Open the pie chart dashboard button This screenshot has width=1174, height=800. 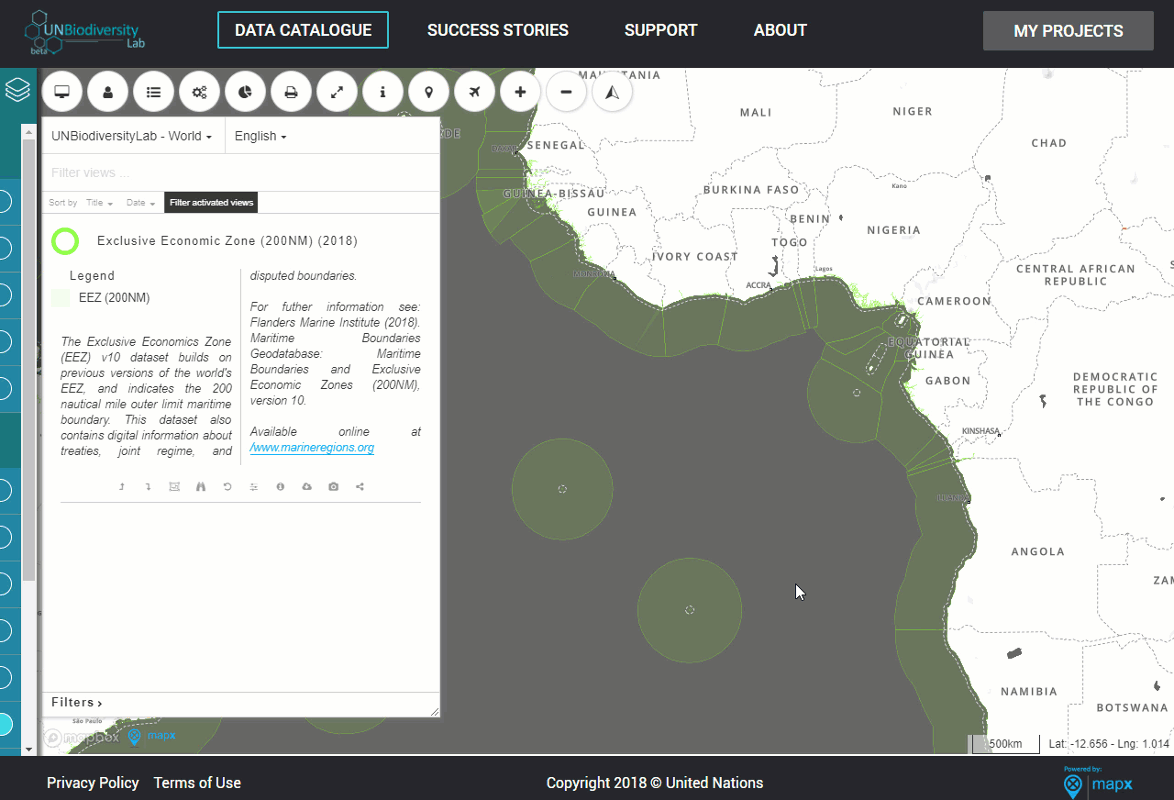click(x=245, y=92)
